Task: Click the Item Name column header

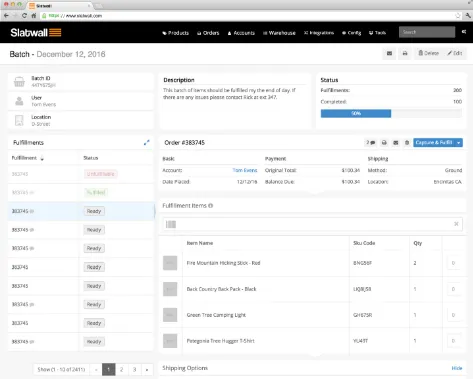Action: click(x=200, y=243)
